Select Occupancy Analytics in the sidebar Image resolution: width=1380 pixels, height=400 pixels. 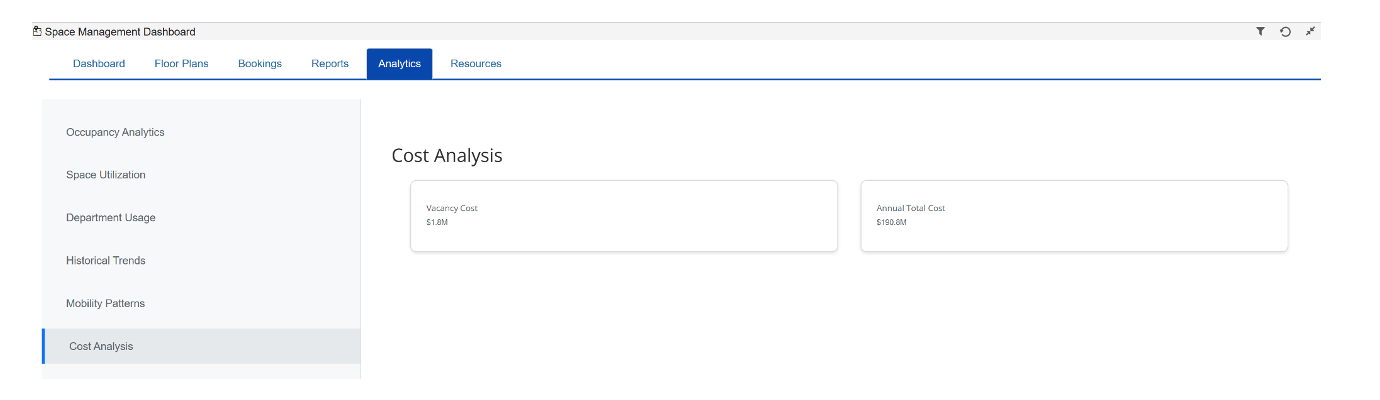click(115, 132)
